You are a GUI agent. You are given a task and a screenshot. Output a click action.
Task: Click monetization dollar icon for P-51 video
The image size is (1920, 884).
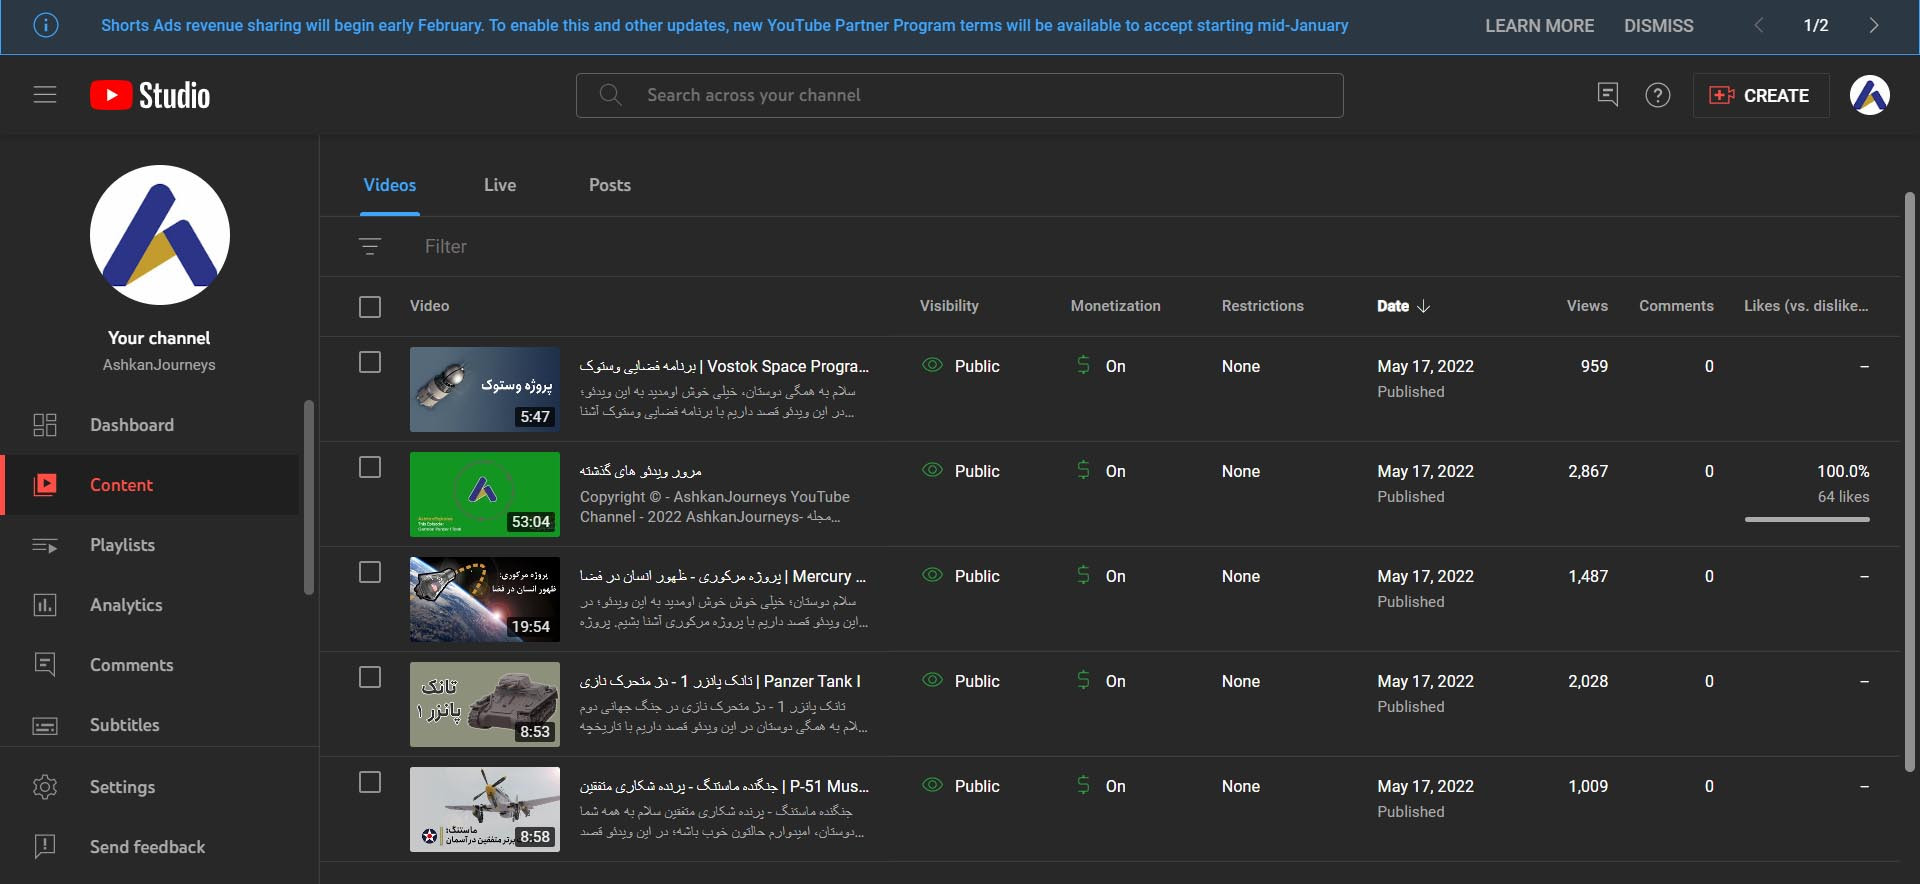tap(1084, 786)
